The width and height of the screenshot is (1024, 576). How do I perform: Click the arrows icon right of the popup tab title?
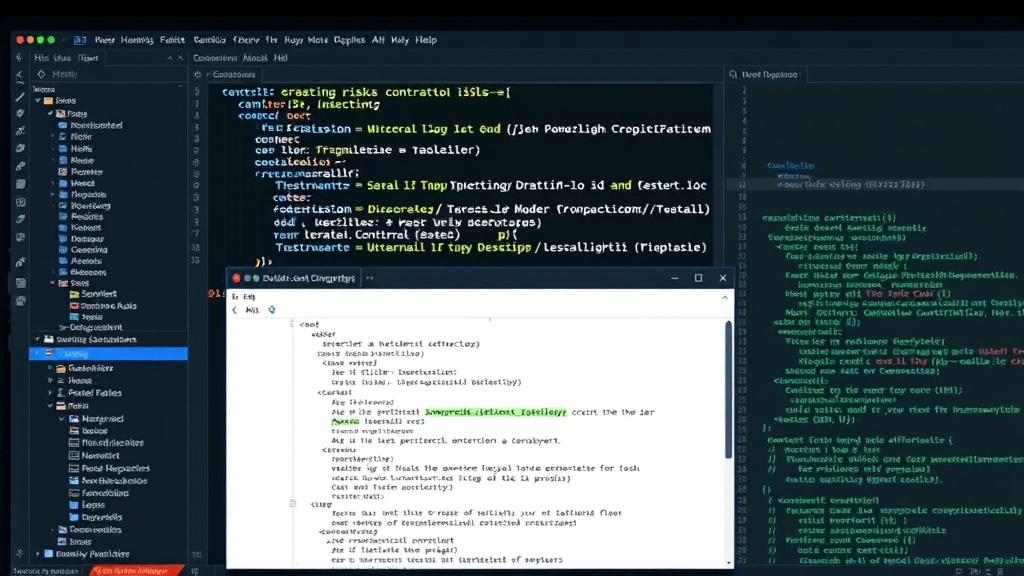(370, 278)
